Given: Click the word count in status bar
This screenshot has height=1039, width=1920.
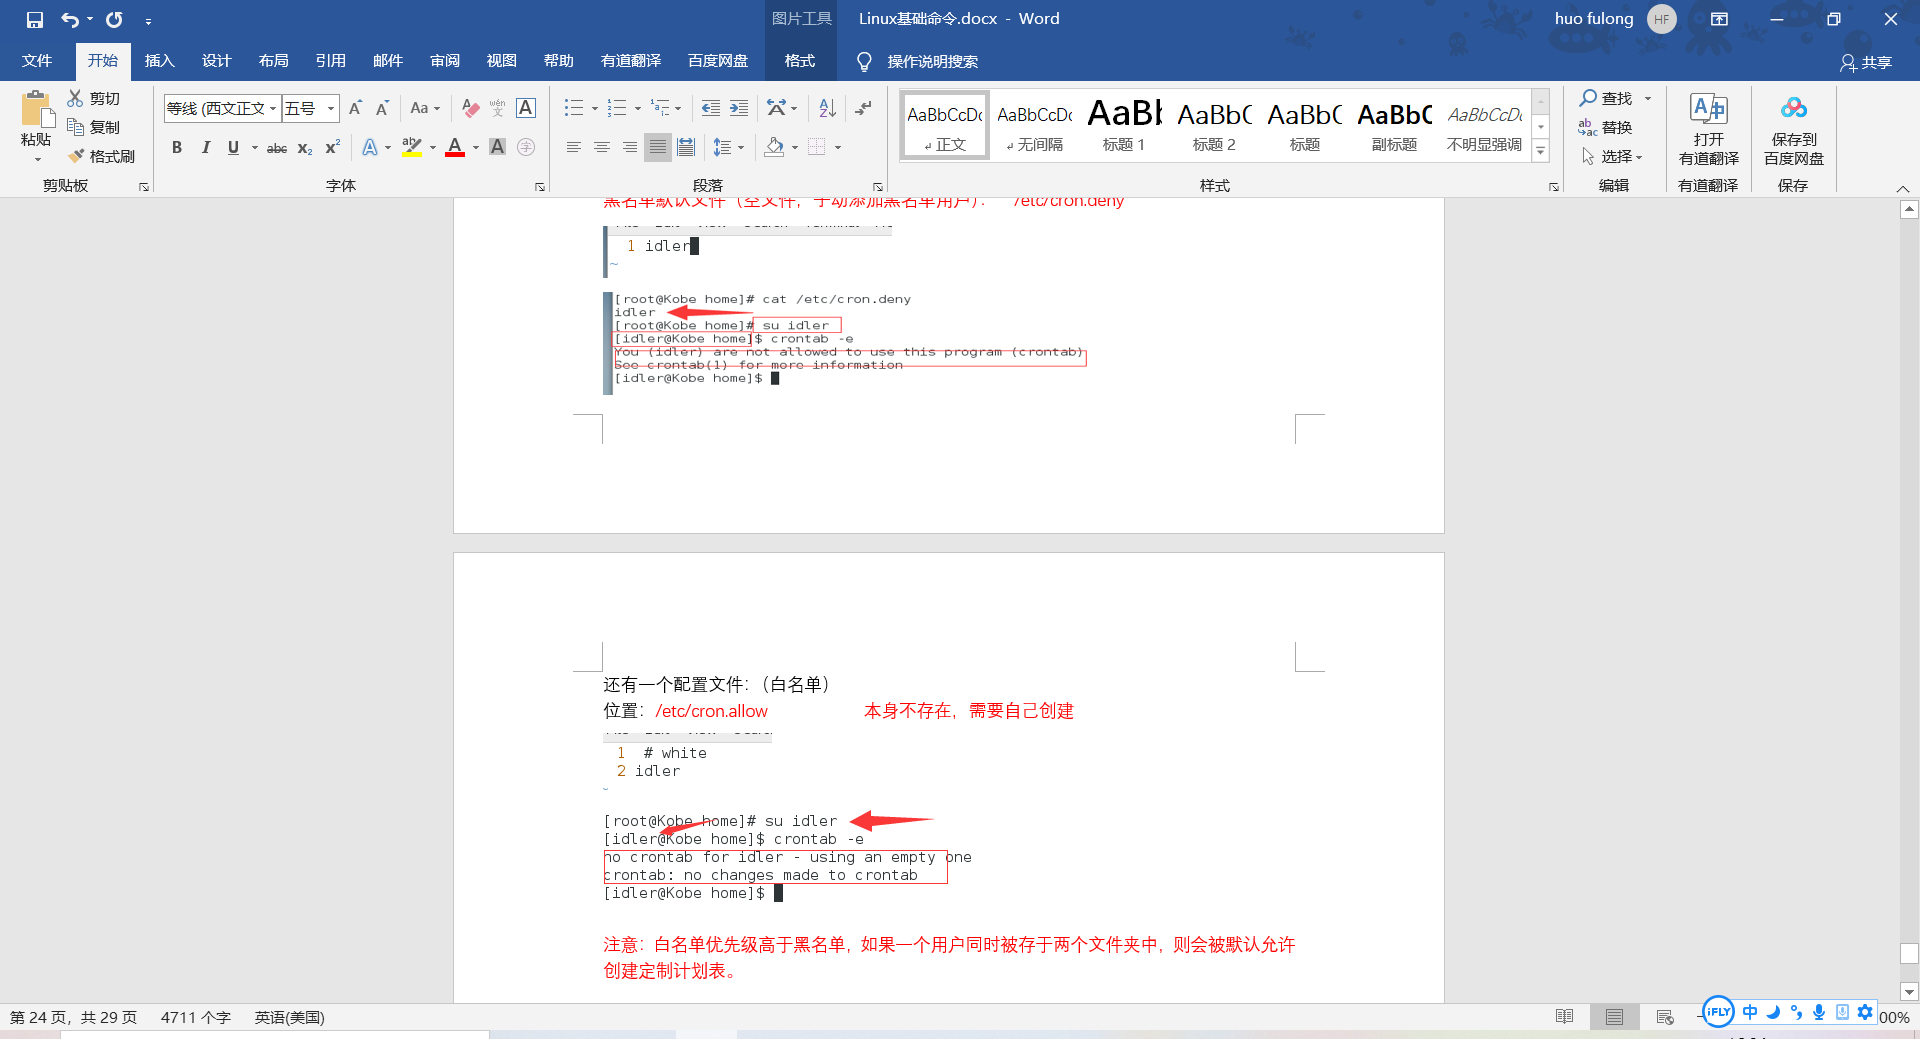Looking at the screenshot, I should (196, 1017).
